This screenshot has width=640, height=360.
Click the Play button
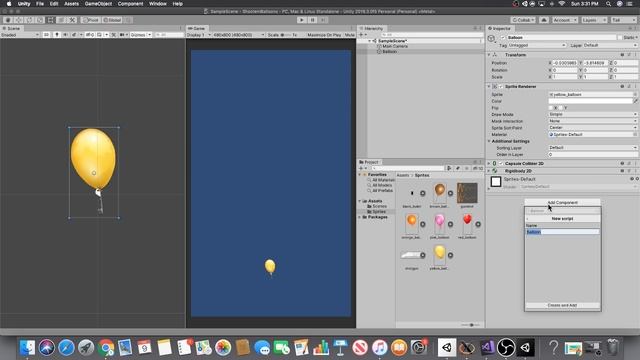click(302, 20)
